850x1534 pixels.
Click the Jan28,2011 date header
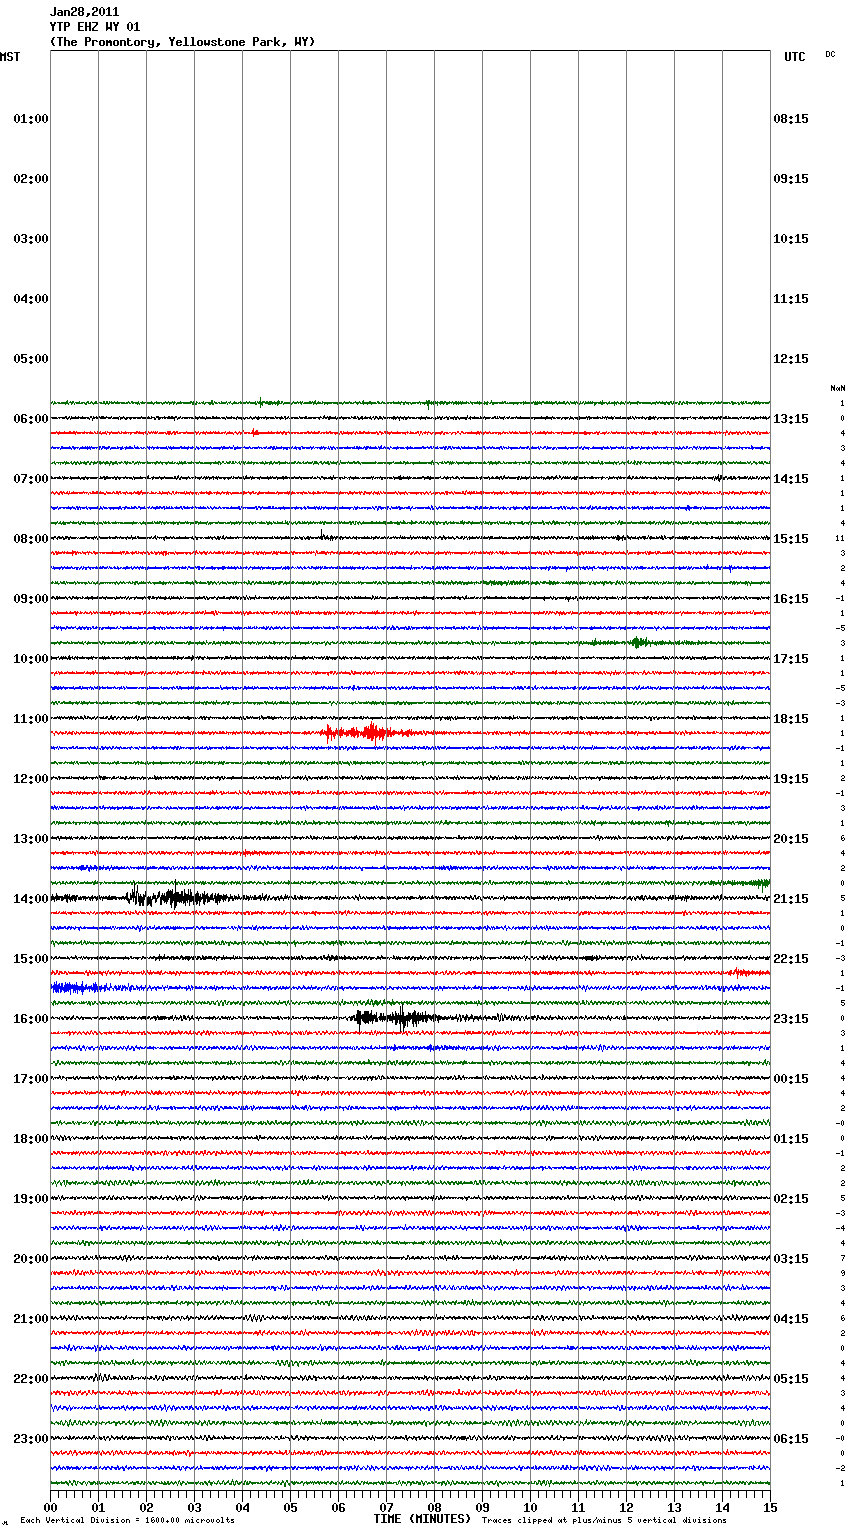coord(84,12)
